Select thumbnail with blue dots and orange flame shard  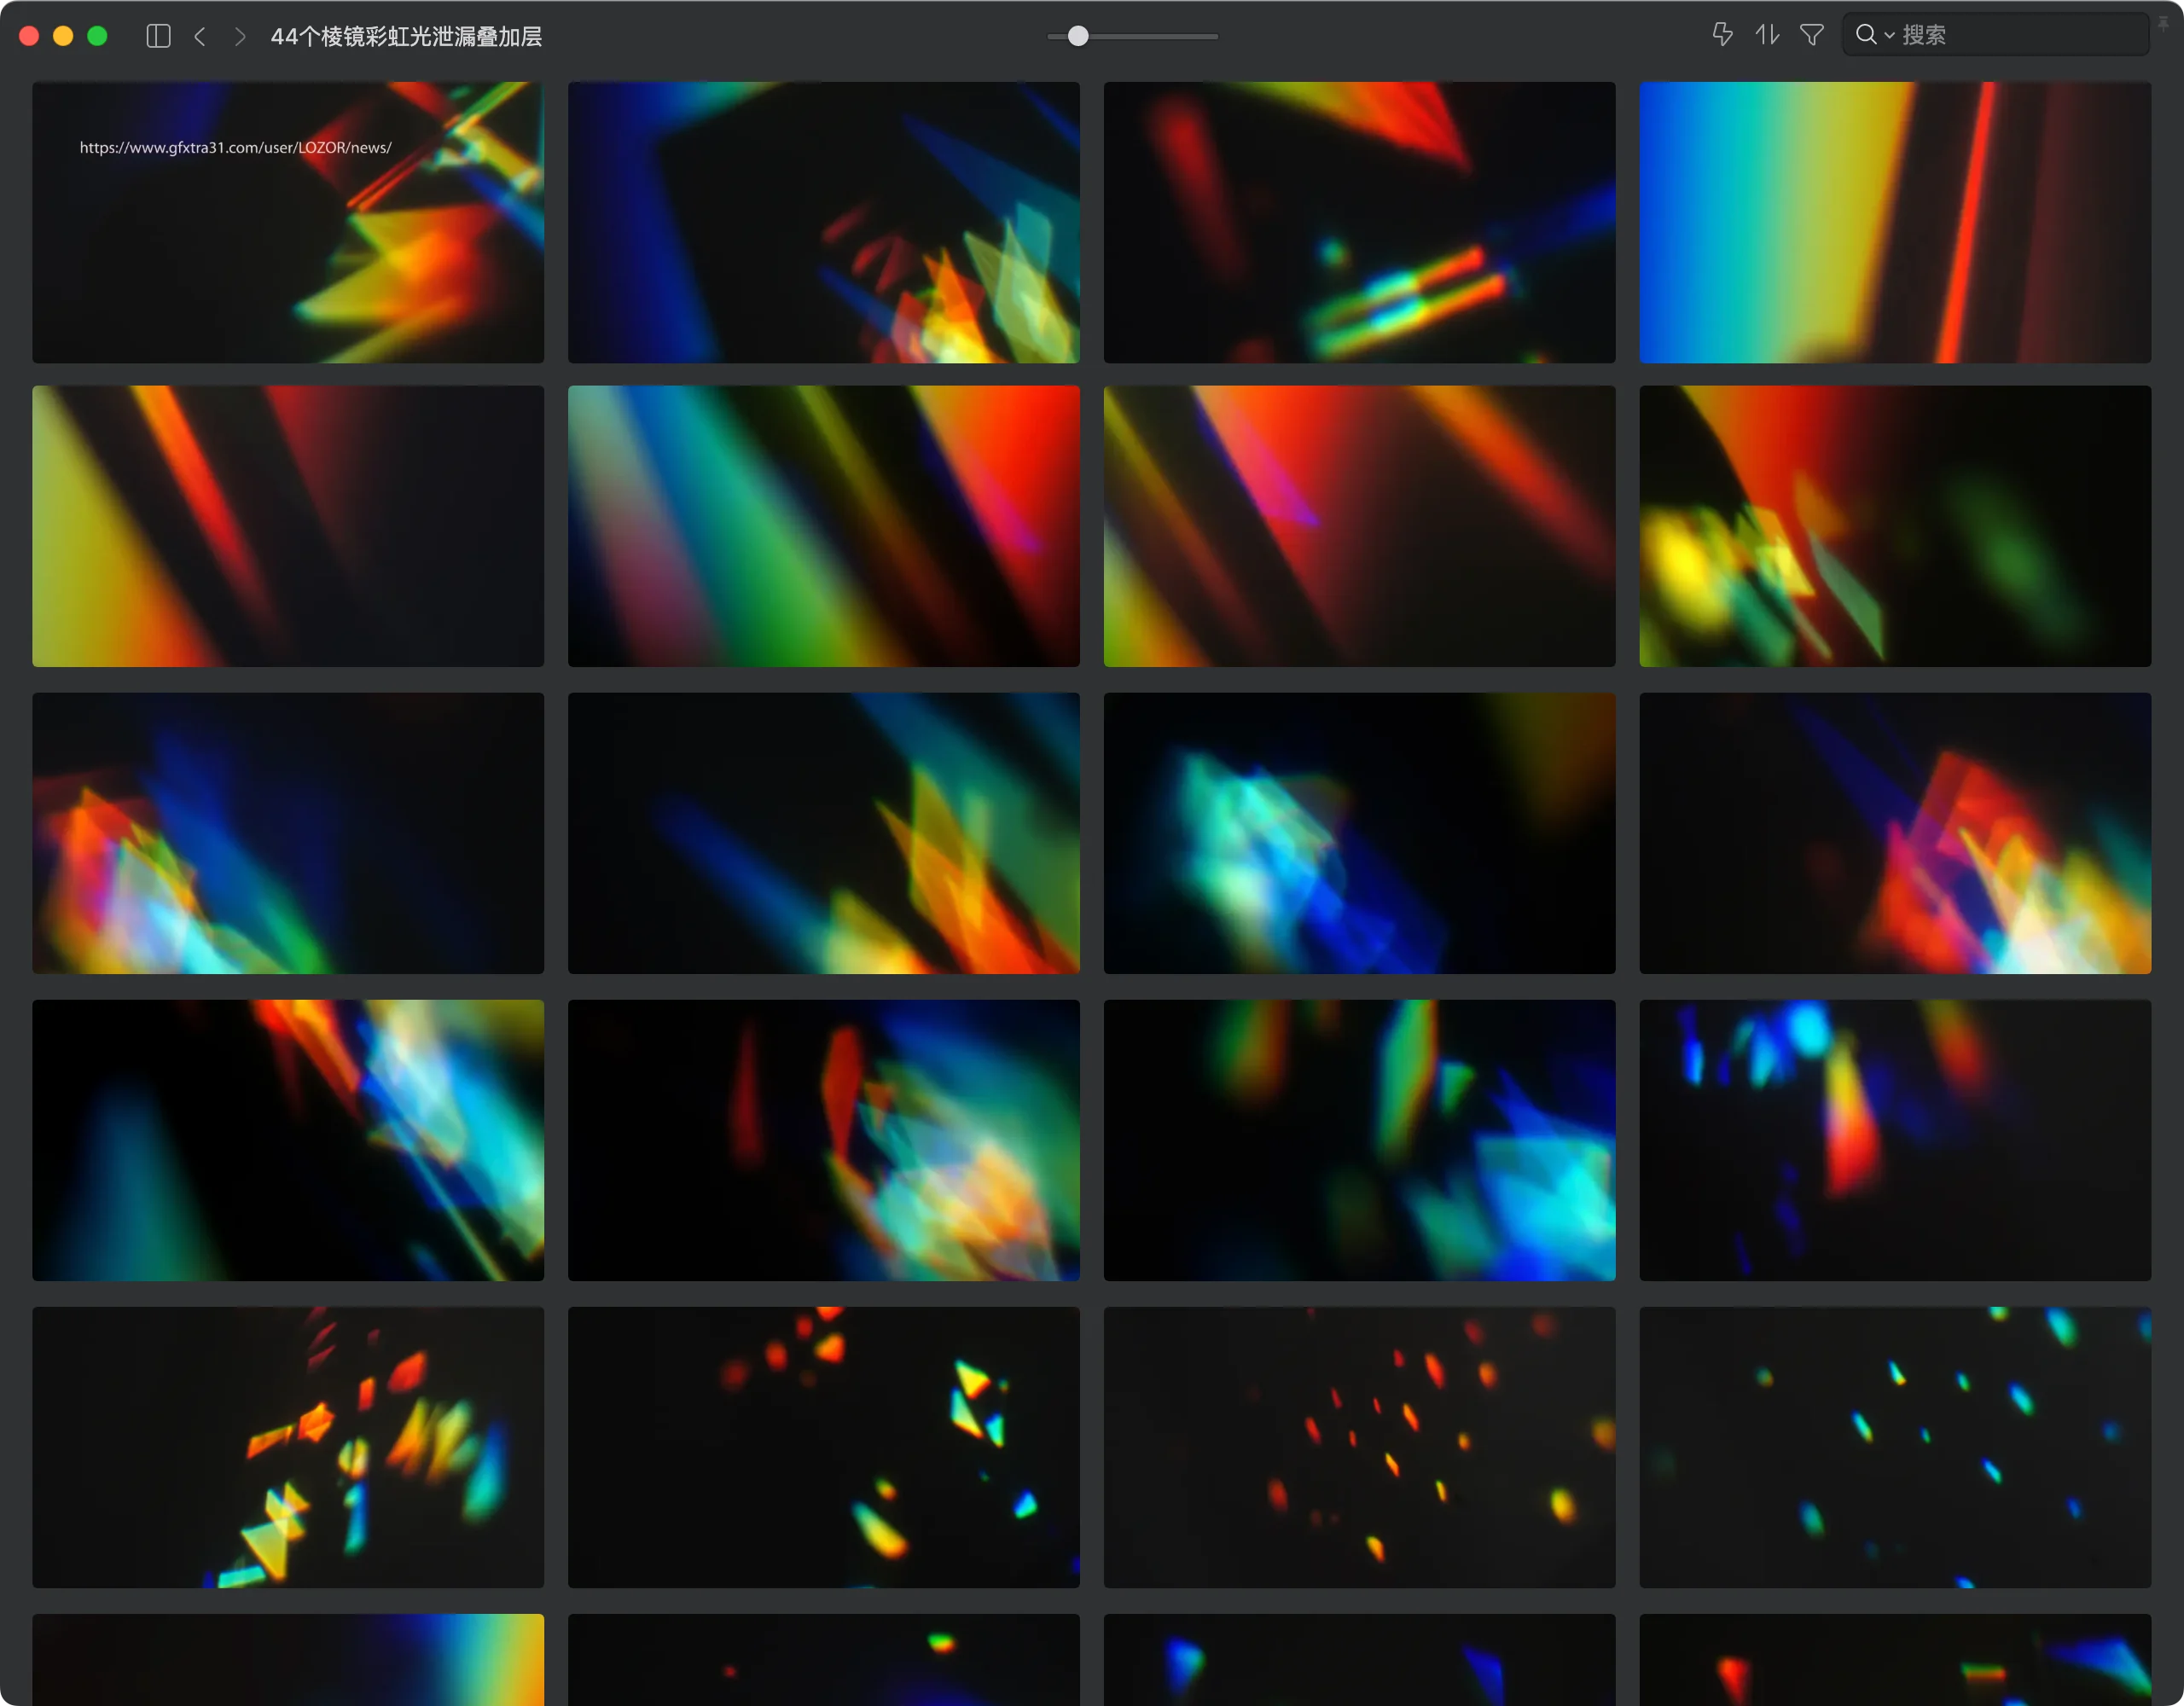click(1895, 1140)
